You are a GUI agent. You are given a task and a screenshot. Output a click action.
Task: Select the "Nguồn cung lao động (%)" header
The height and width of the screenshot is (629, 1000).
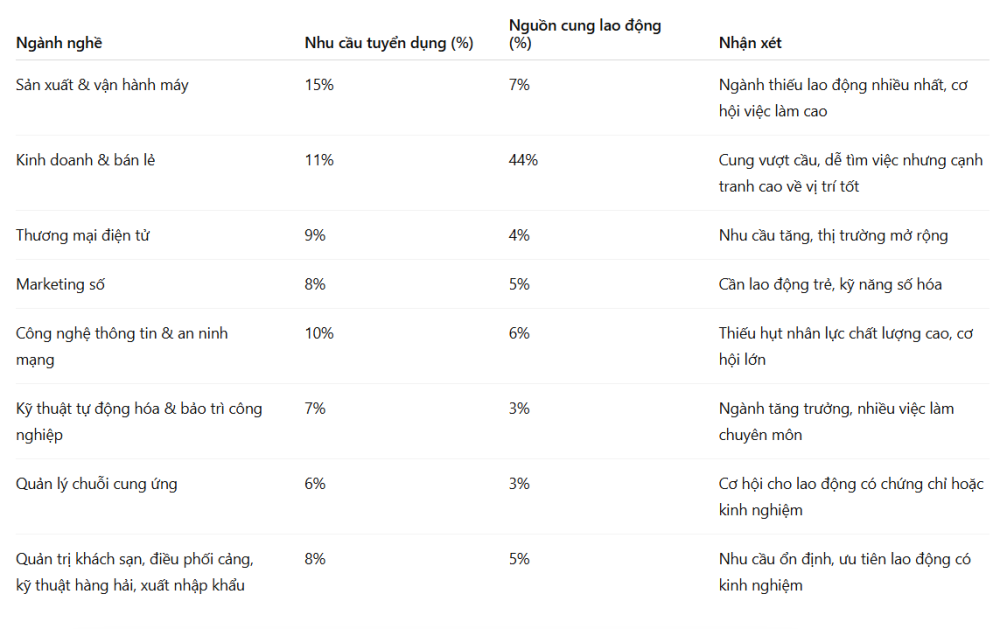[x=585, y=34]
